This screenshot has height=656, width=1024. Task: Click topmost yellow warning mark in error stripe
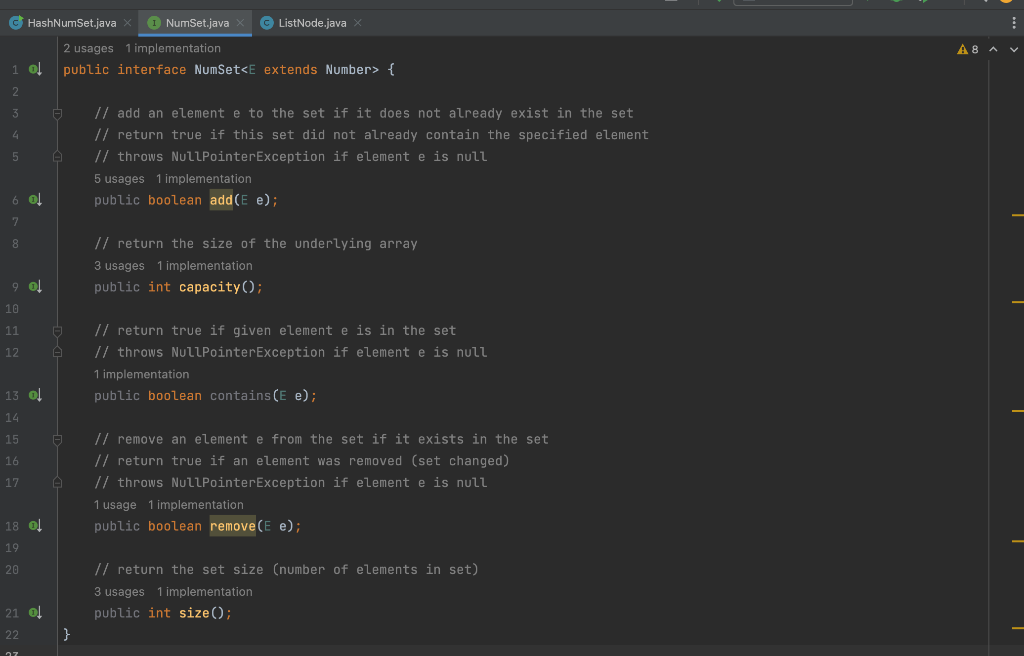coord(1017,215)
